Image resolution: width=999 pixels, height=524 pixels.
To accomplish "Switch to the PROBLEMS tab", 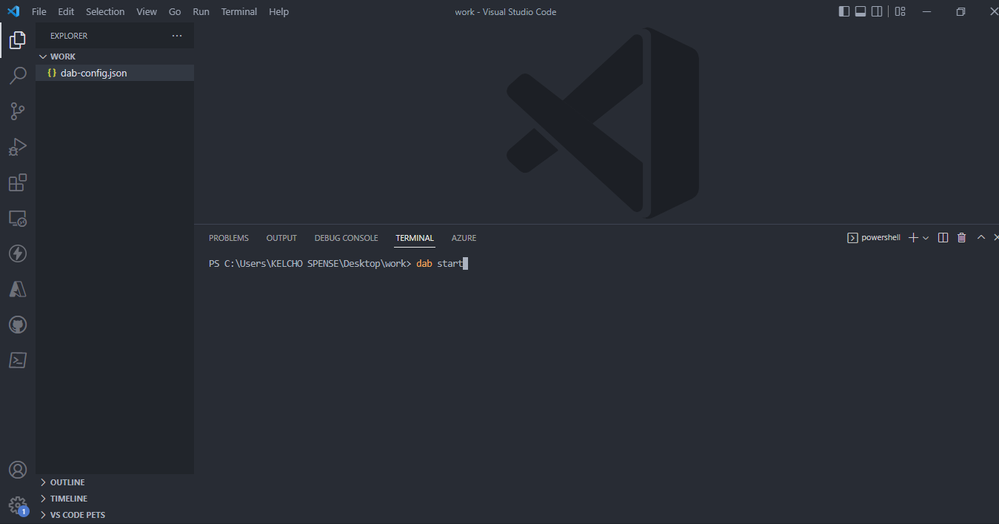I will pos(229,238).
